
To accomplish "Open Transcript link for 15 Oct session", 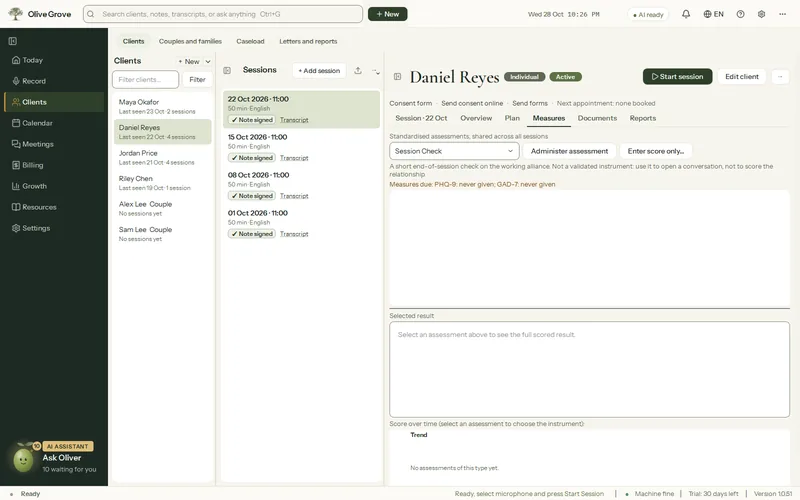I will [x=294, y=158].
